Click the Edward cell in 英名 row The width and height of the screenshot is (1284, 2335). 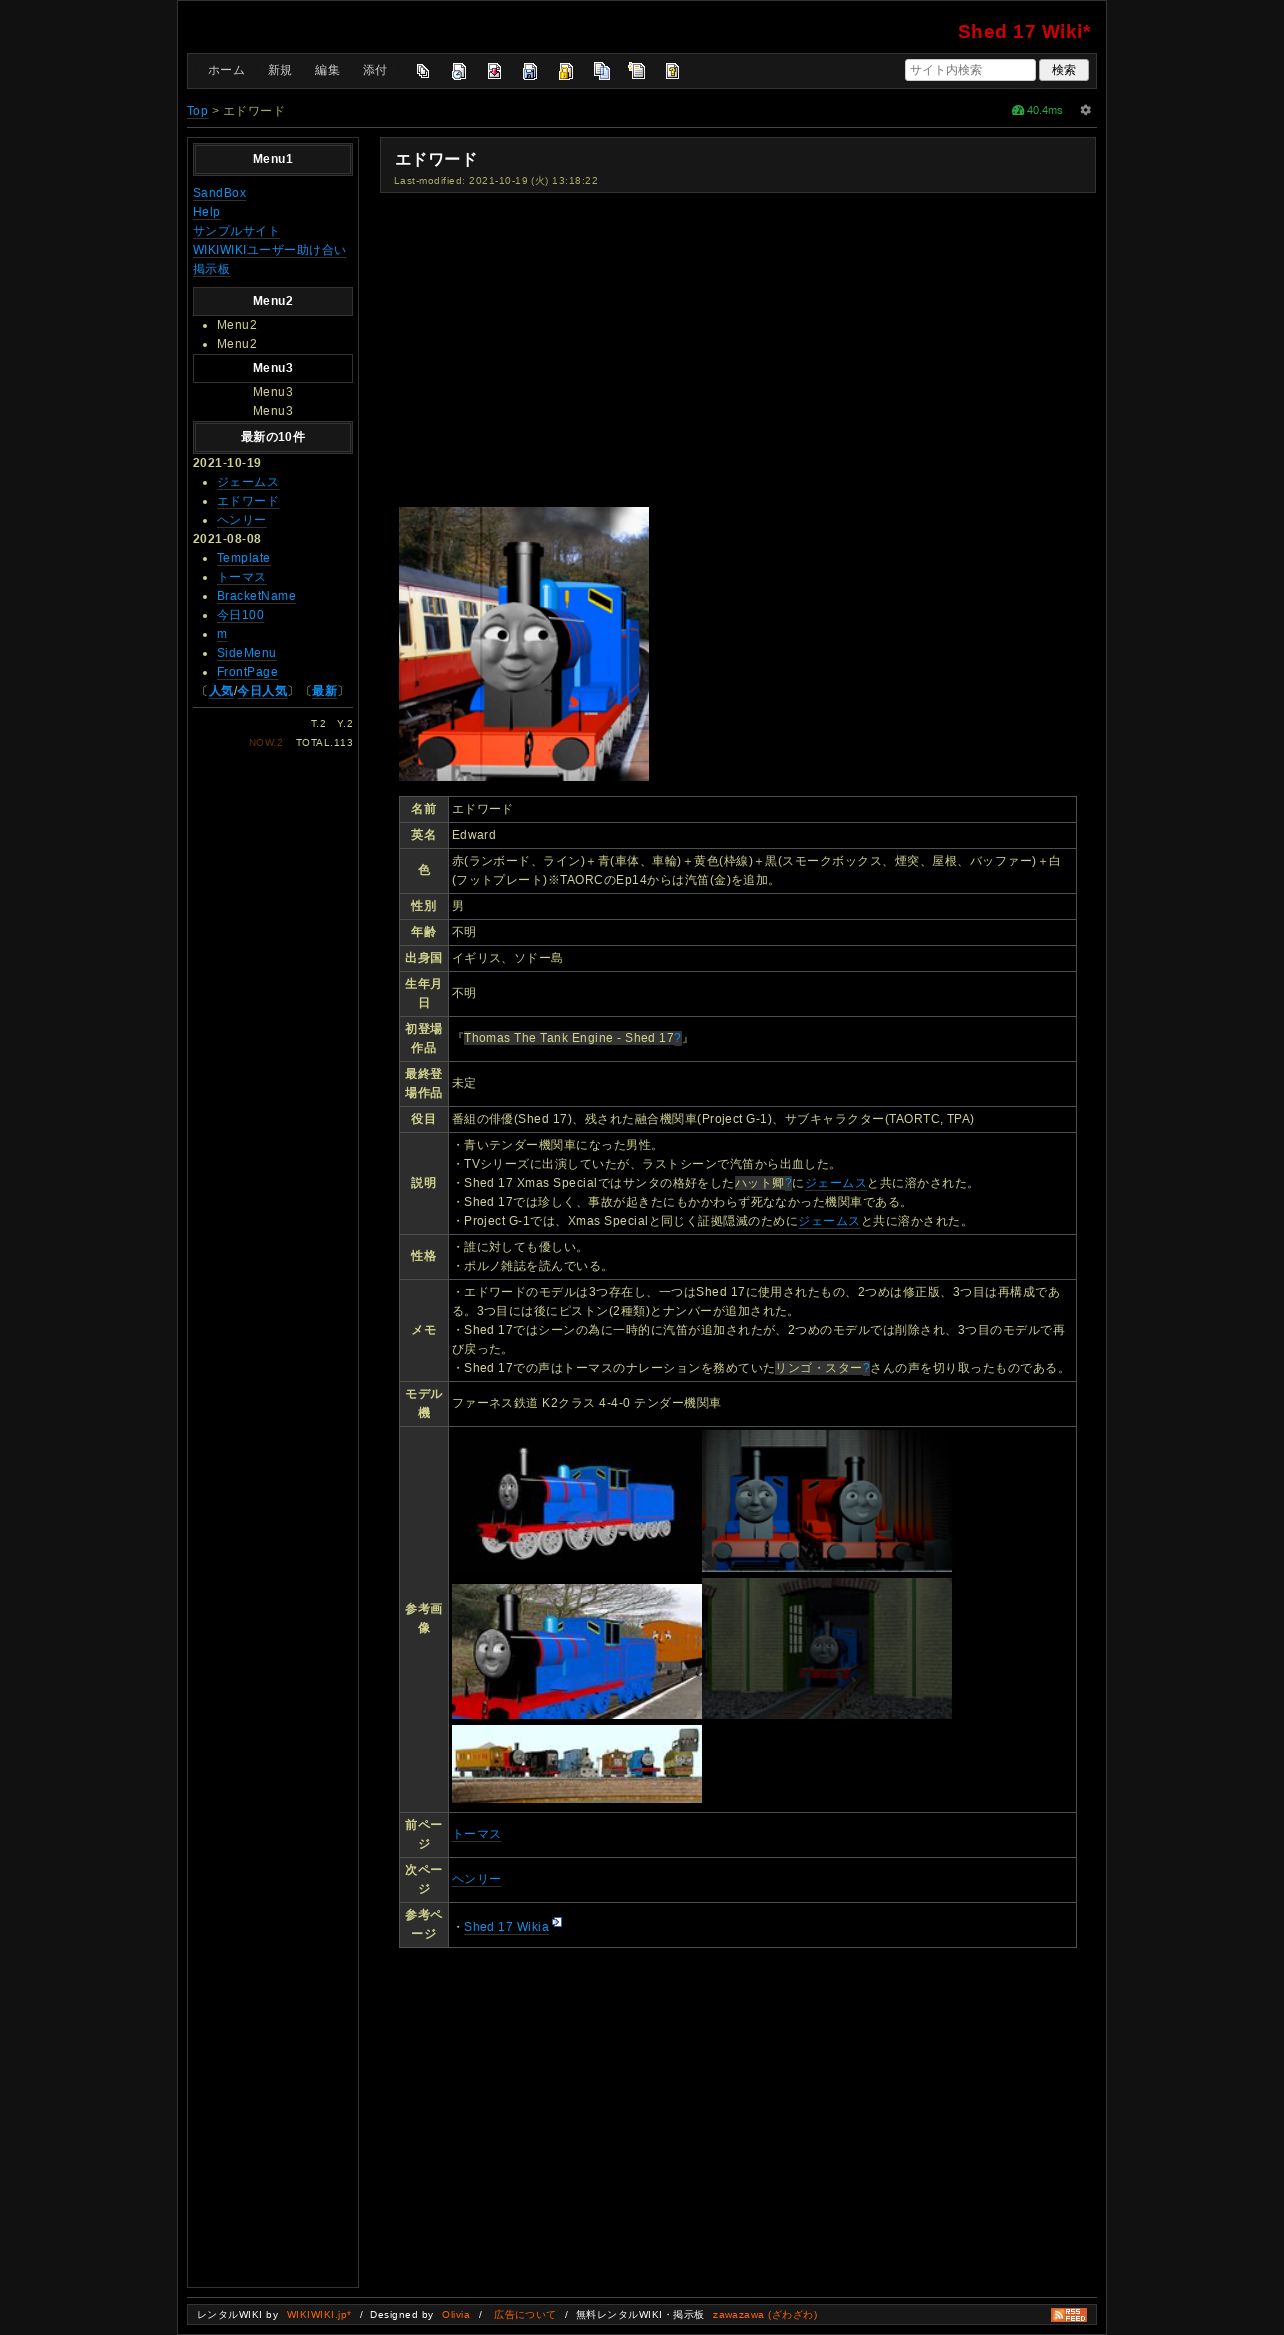point(762,835)
